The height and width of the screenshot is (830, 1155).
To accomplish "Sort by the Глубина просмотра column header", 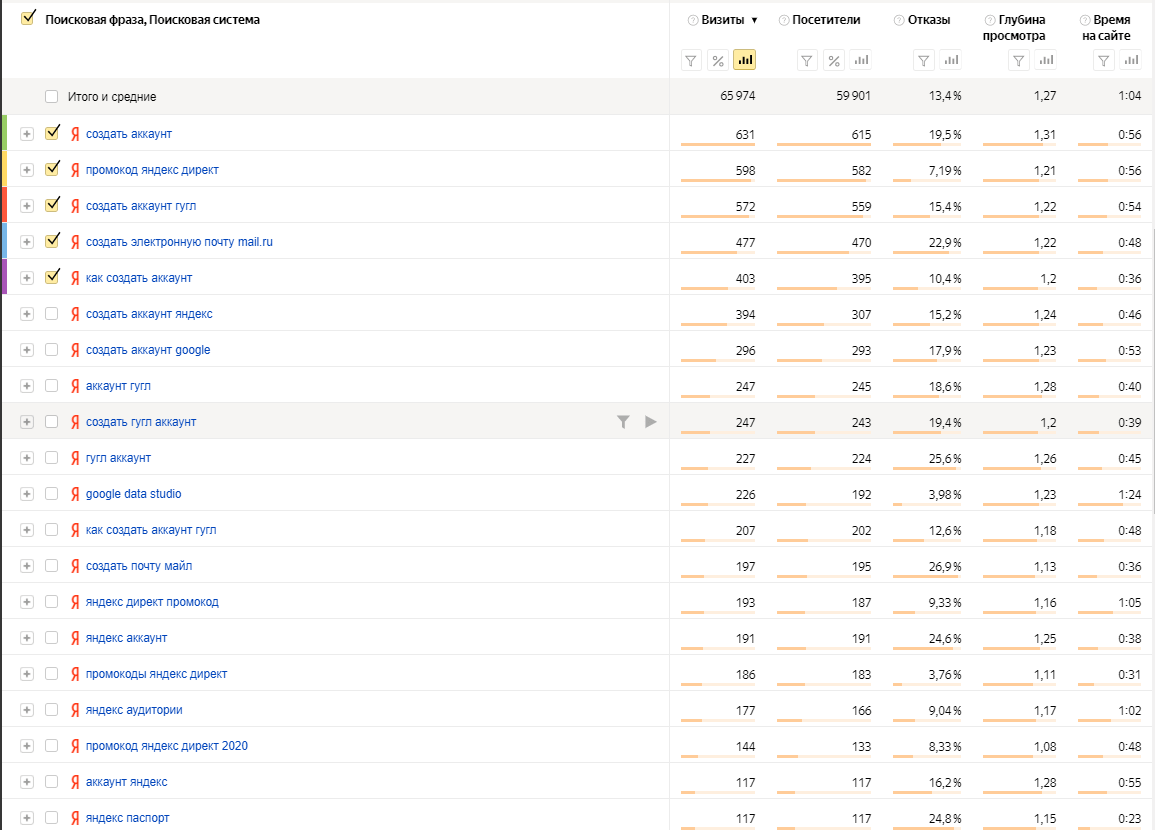I will [1014, 28].
